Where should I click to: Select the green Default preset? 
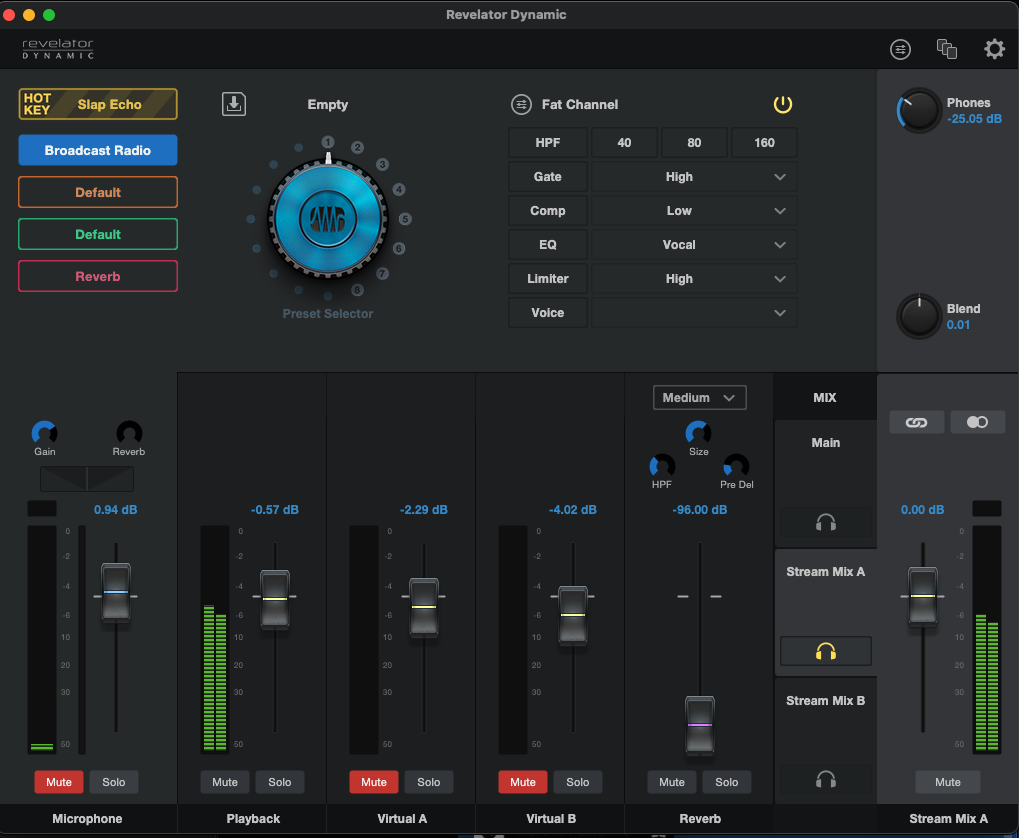click(98, 235)
